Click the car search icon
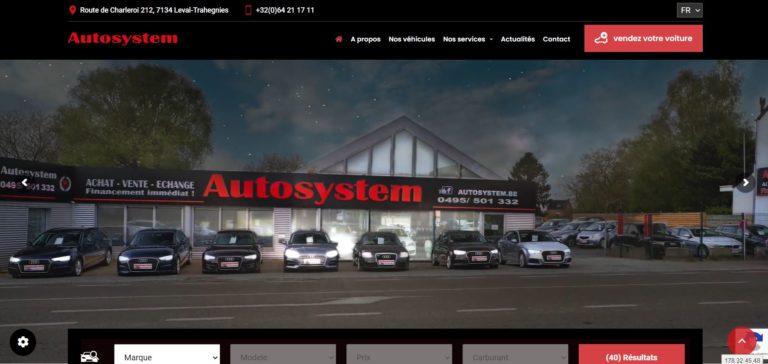The width and height of the screenshot is (768, 364). 90,357
